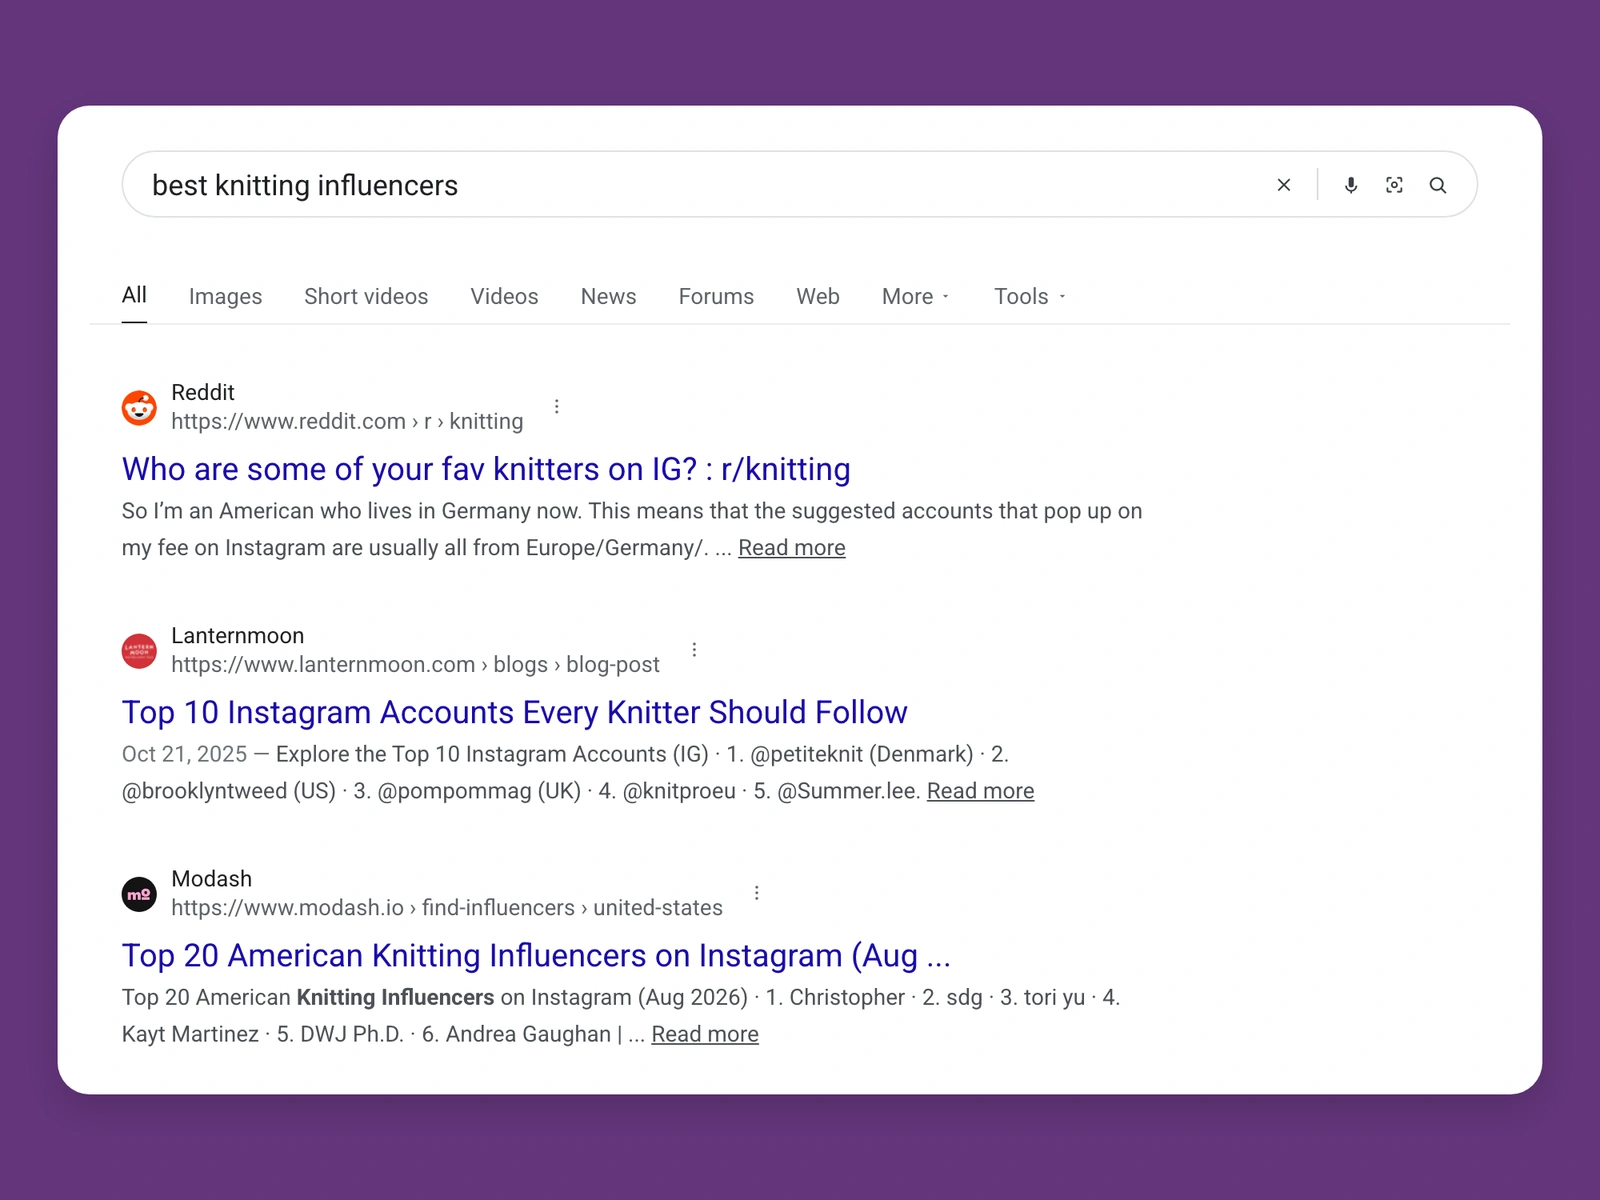Viewport: 1600px width, 1200px height.
Task: Click the modash.io find-influencers URL
Action: click(447, 907)
